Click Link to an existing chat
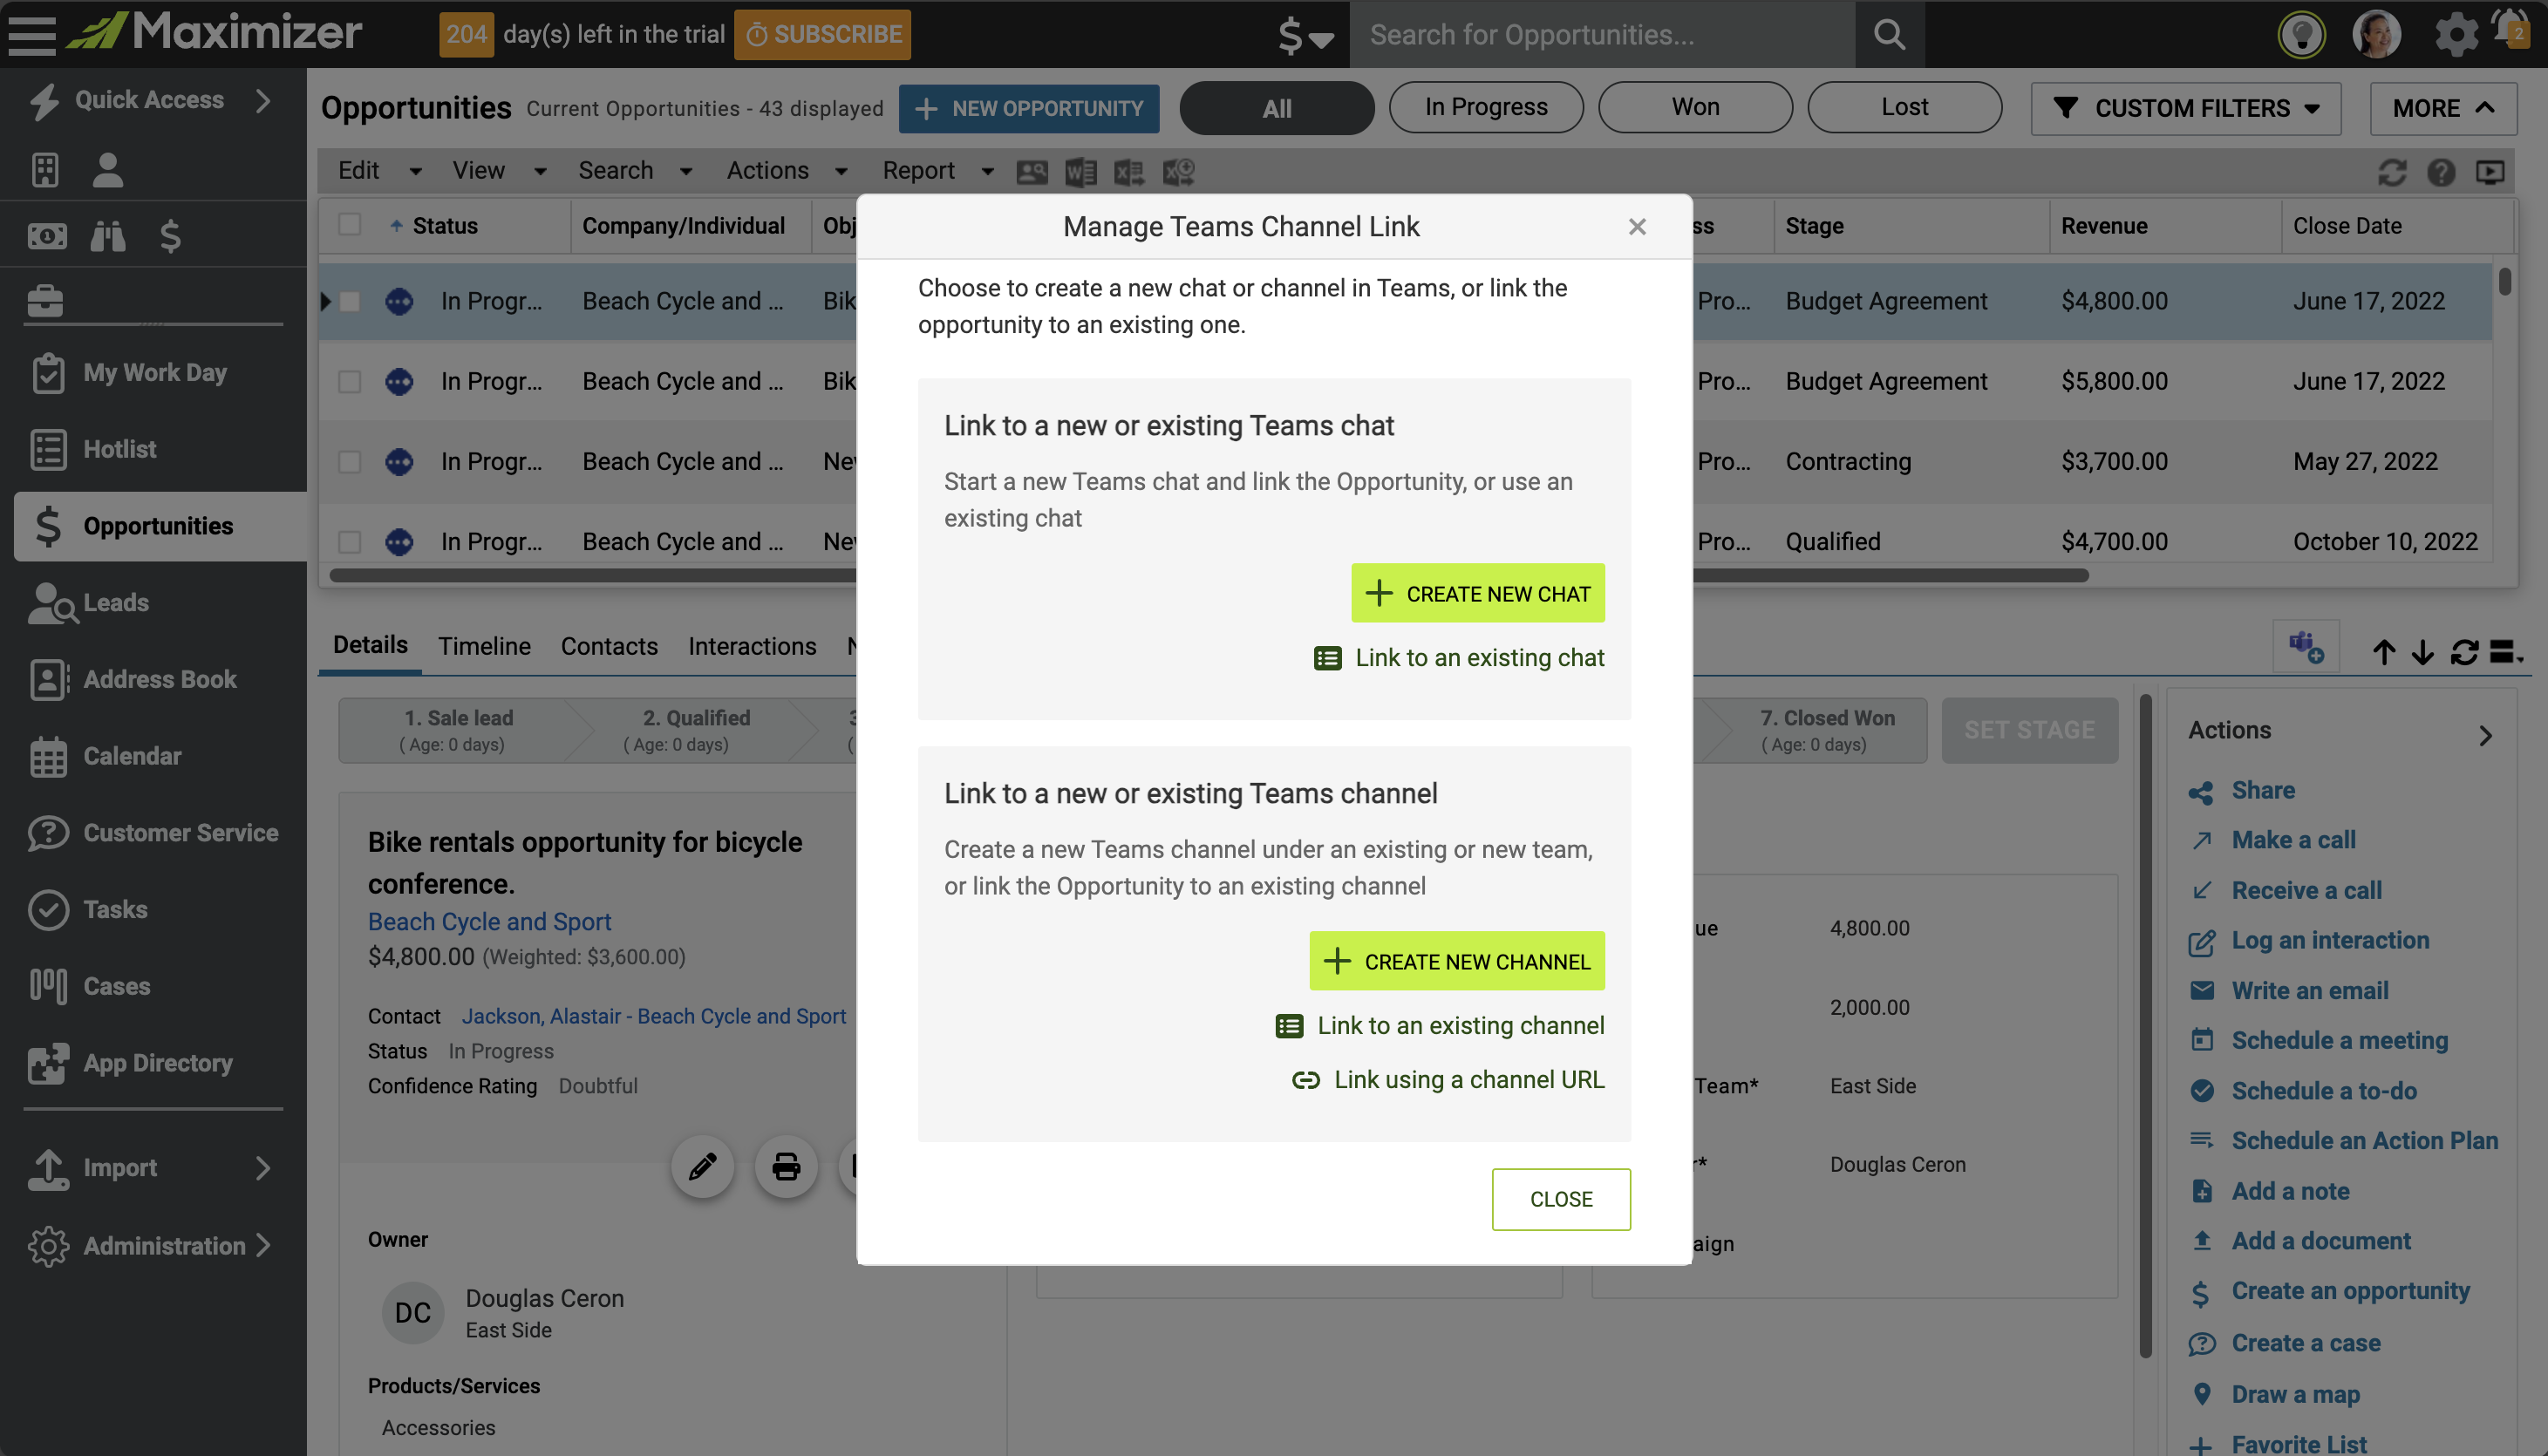Screen dimensions: 2548x1456 [1458, 658]
